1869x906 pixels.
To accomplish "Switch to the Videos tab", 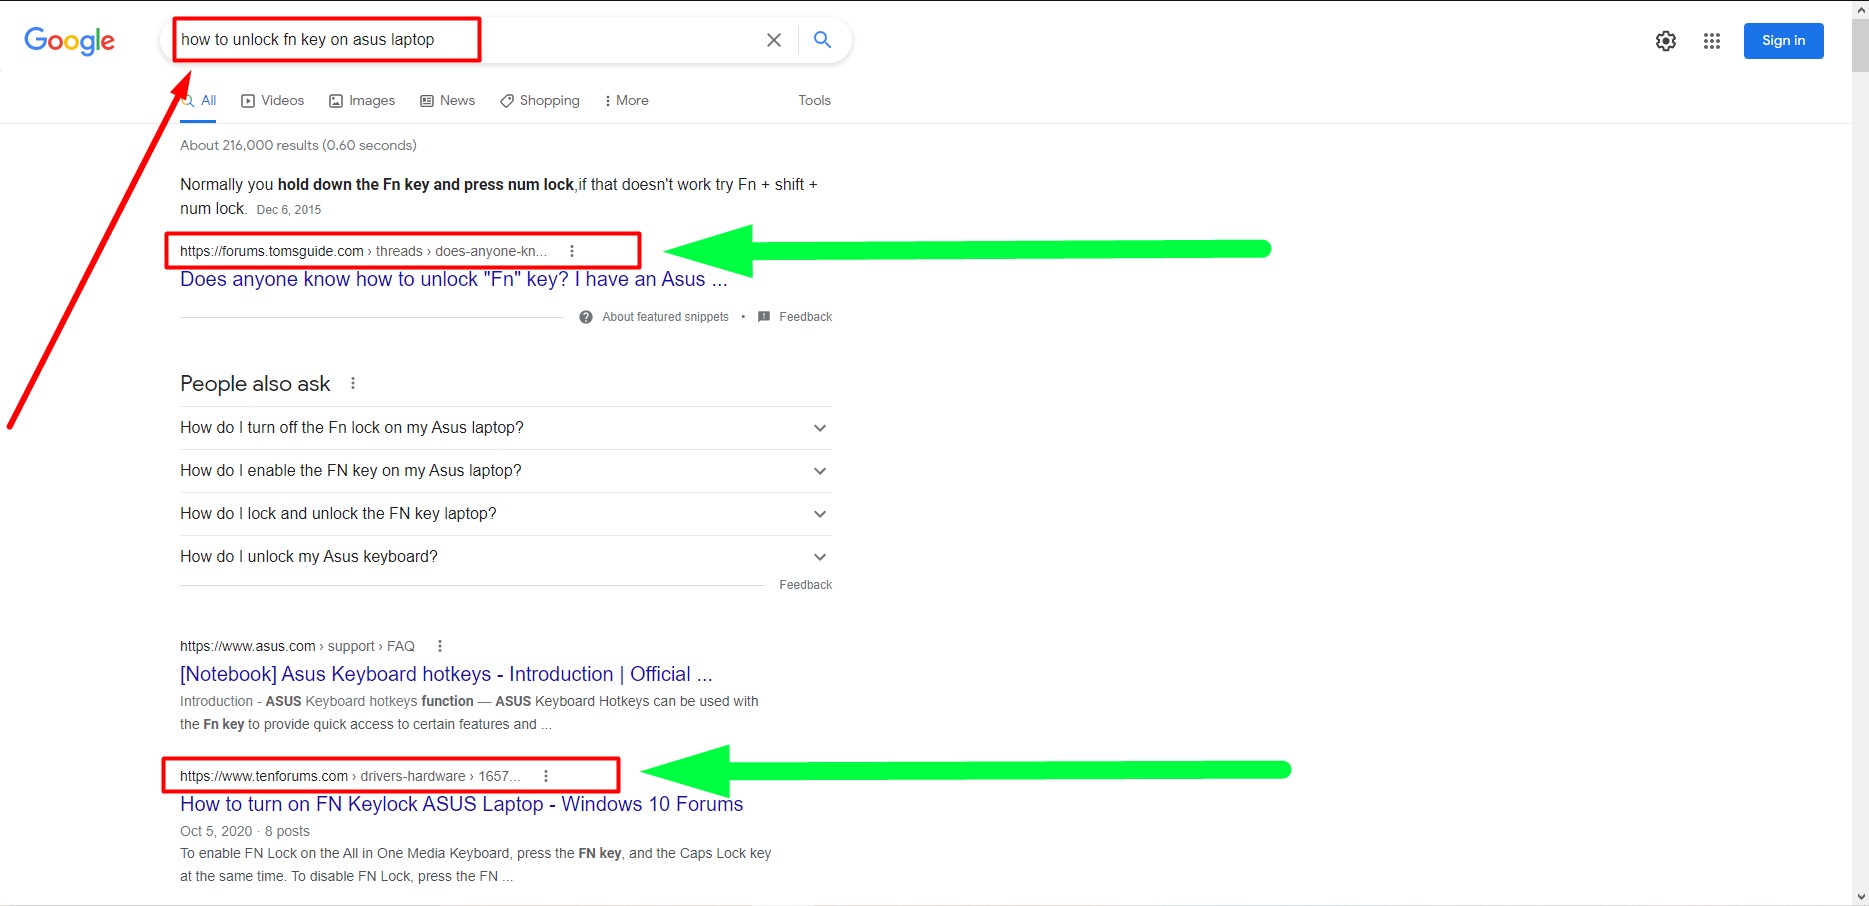I will pyautogui.click(x=273, y=101).
